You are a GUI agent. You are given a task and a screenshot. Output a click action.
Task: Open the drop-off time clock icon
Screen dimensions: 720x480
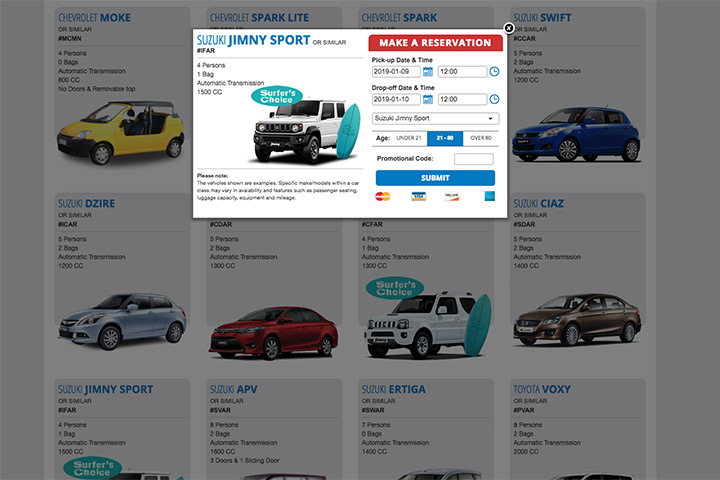click(494, 99)
